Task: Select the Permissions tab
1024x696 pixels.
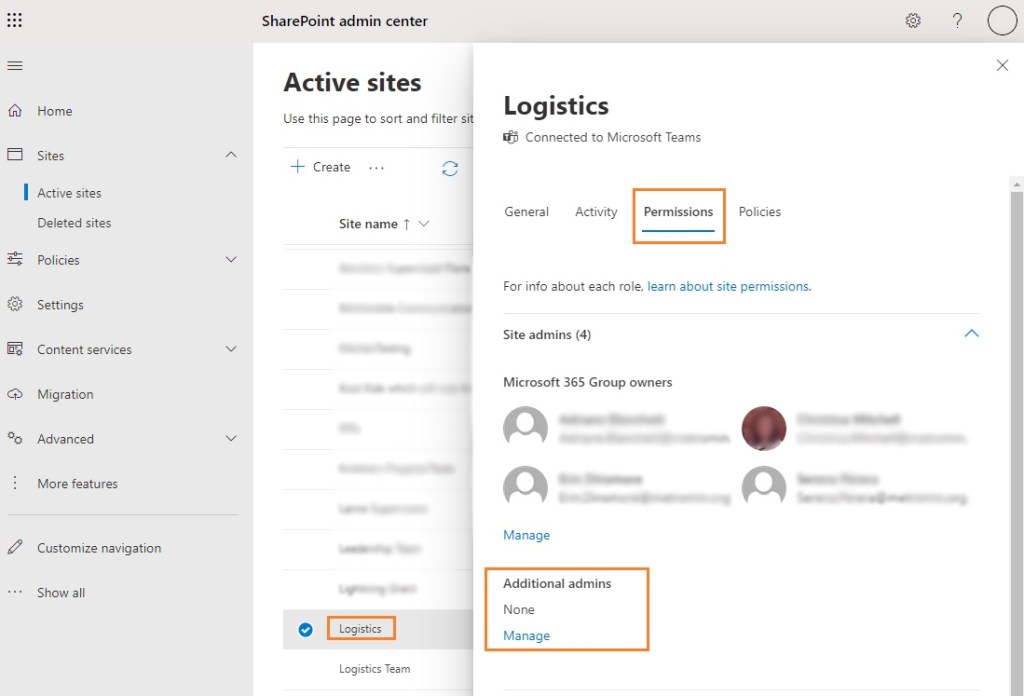Action: (x=678, y=212)
